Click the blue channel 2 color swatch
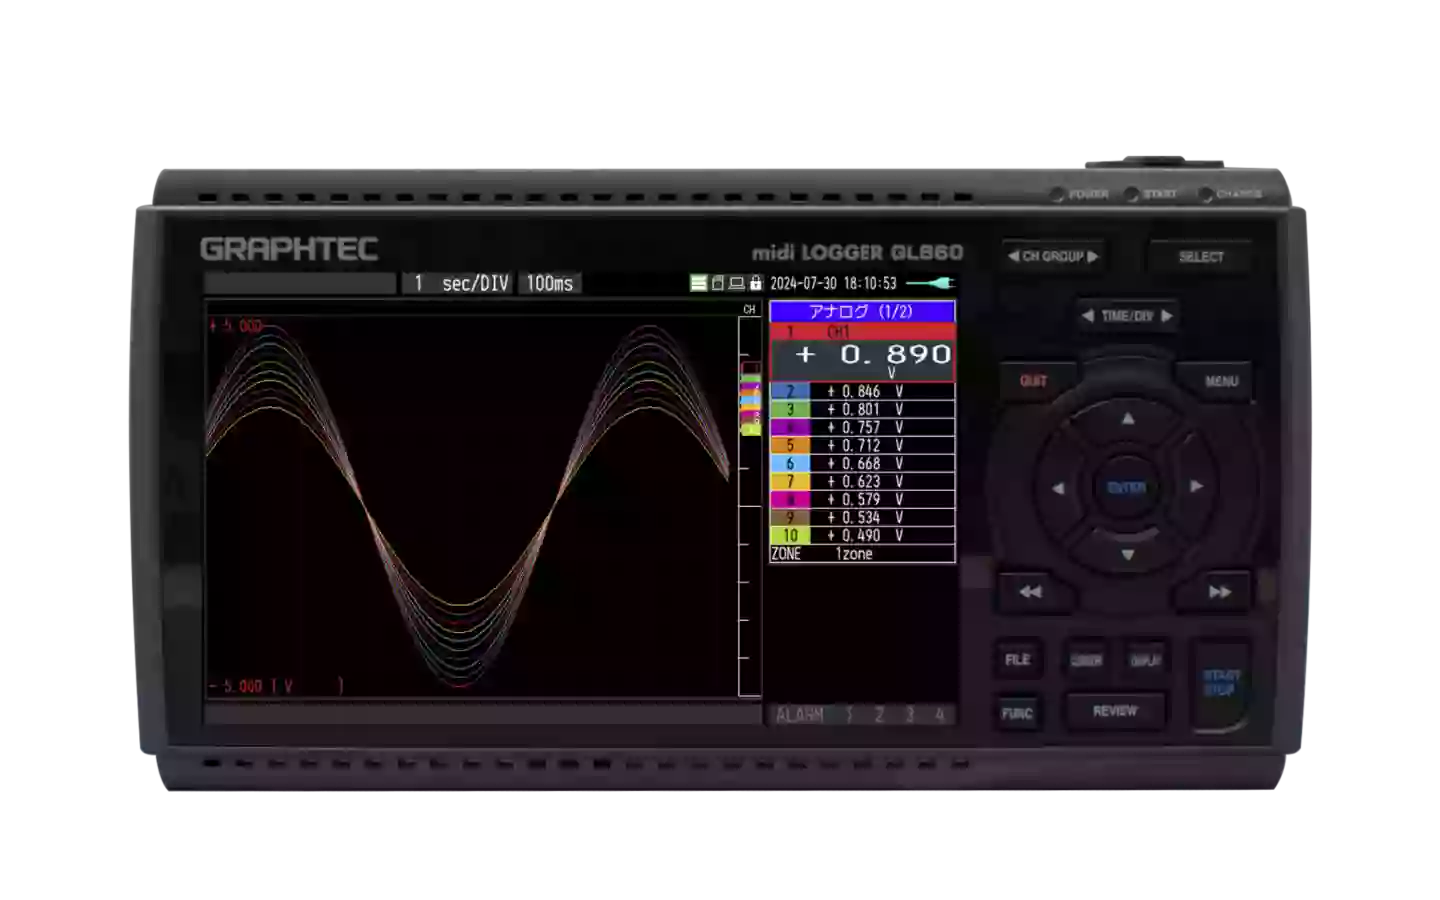The height and width of the screenshot is (900, 1440). (x=790, y=392)
